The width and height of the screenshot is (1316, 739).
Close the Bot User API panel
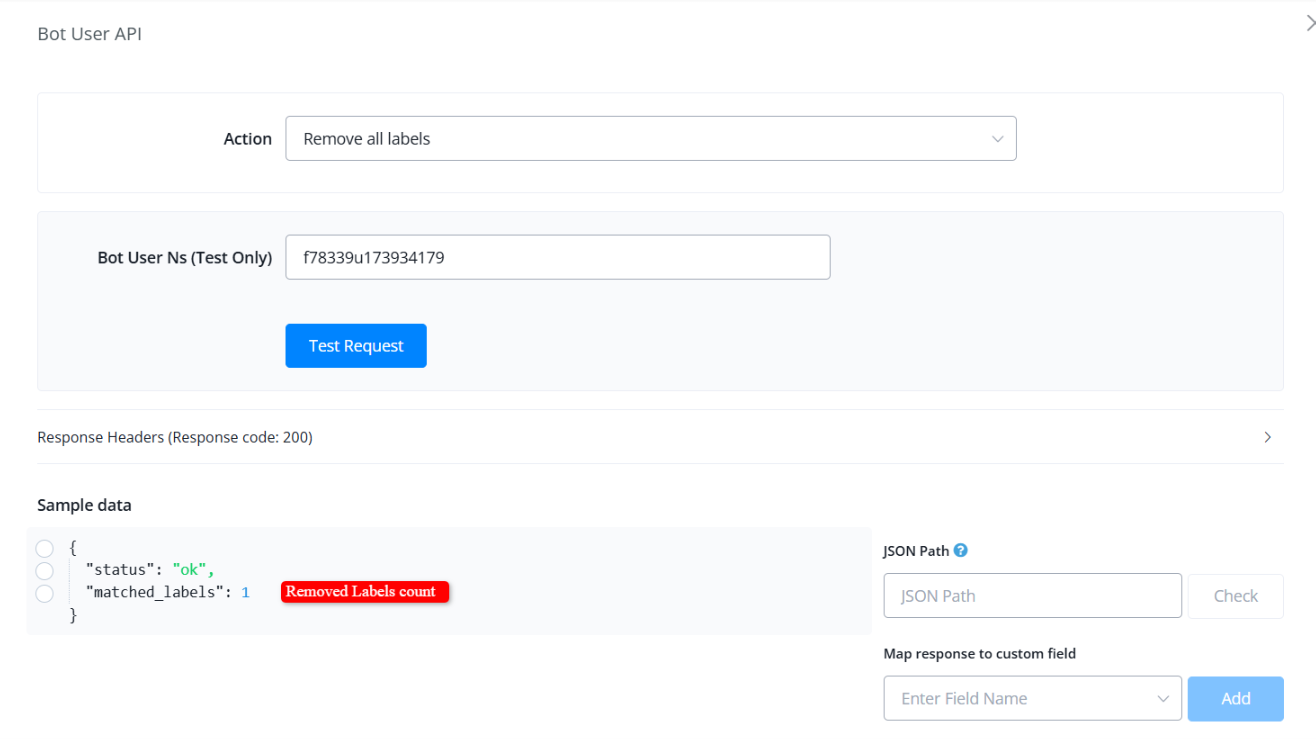tap(1310, 24)
